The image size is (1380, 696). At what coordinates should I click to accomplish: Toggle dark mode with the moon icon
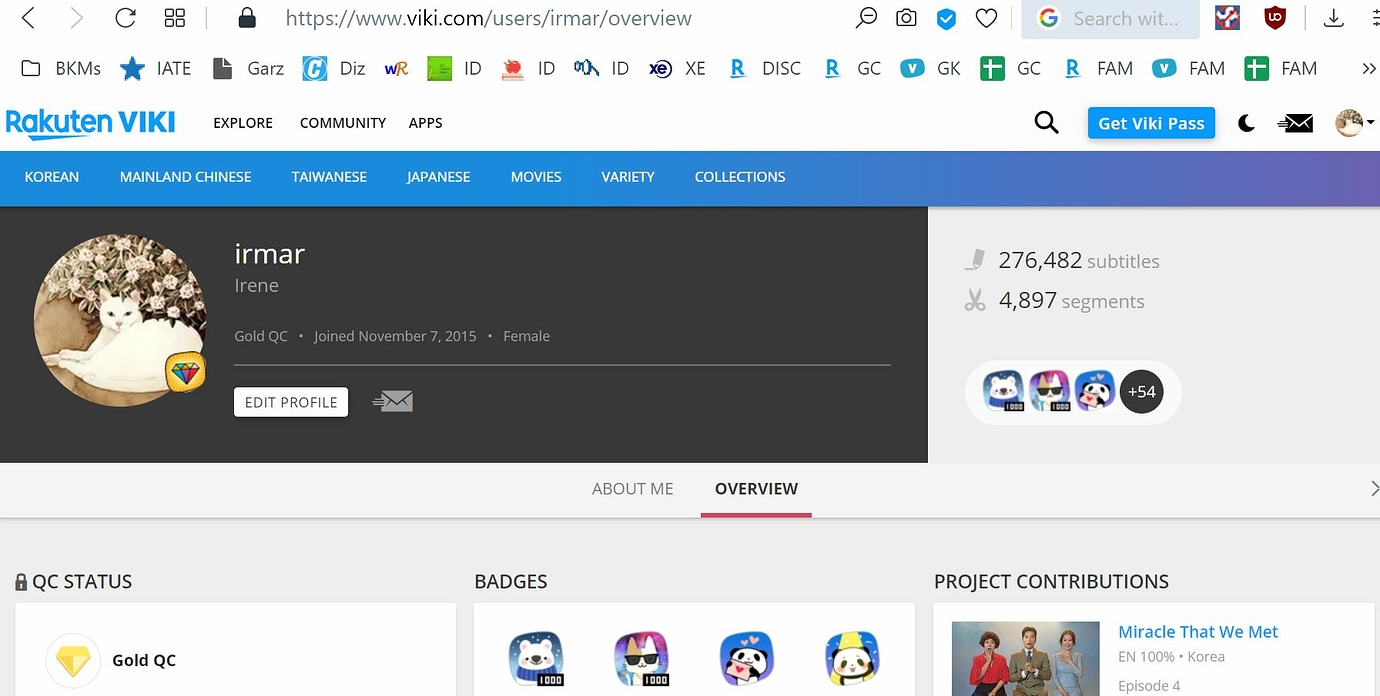click(x=1246, y=122)
